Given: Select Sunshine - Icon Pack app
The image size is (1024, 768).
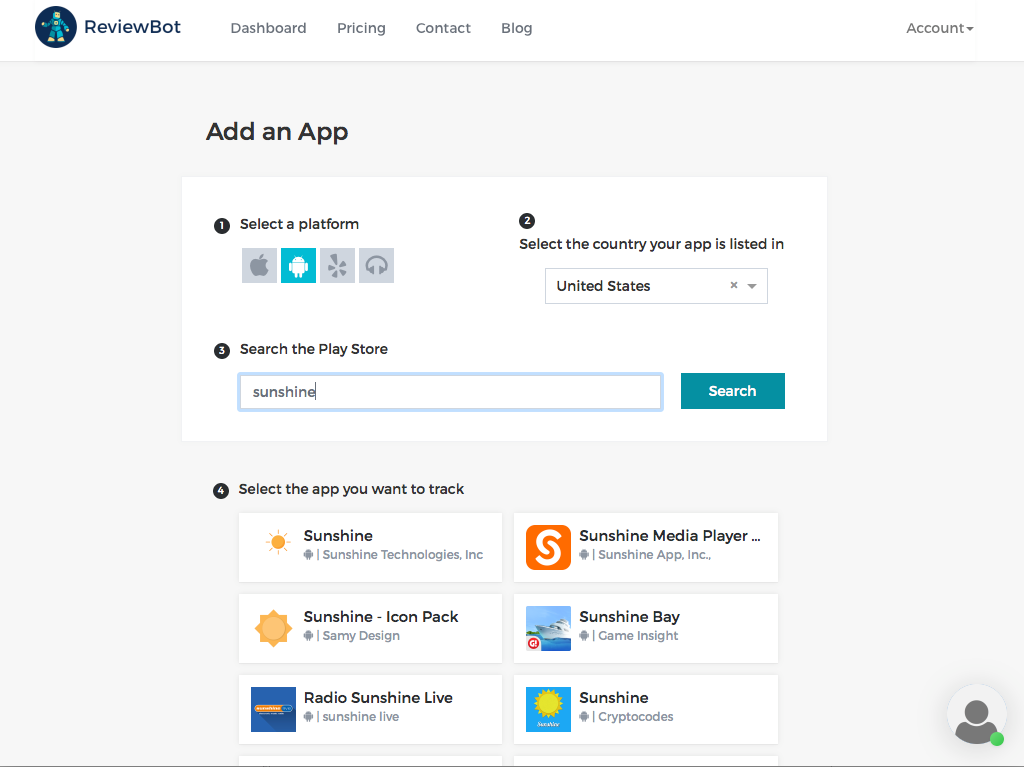Looking at the screenshot, I should pos(370,628).
